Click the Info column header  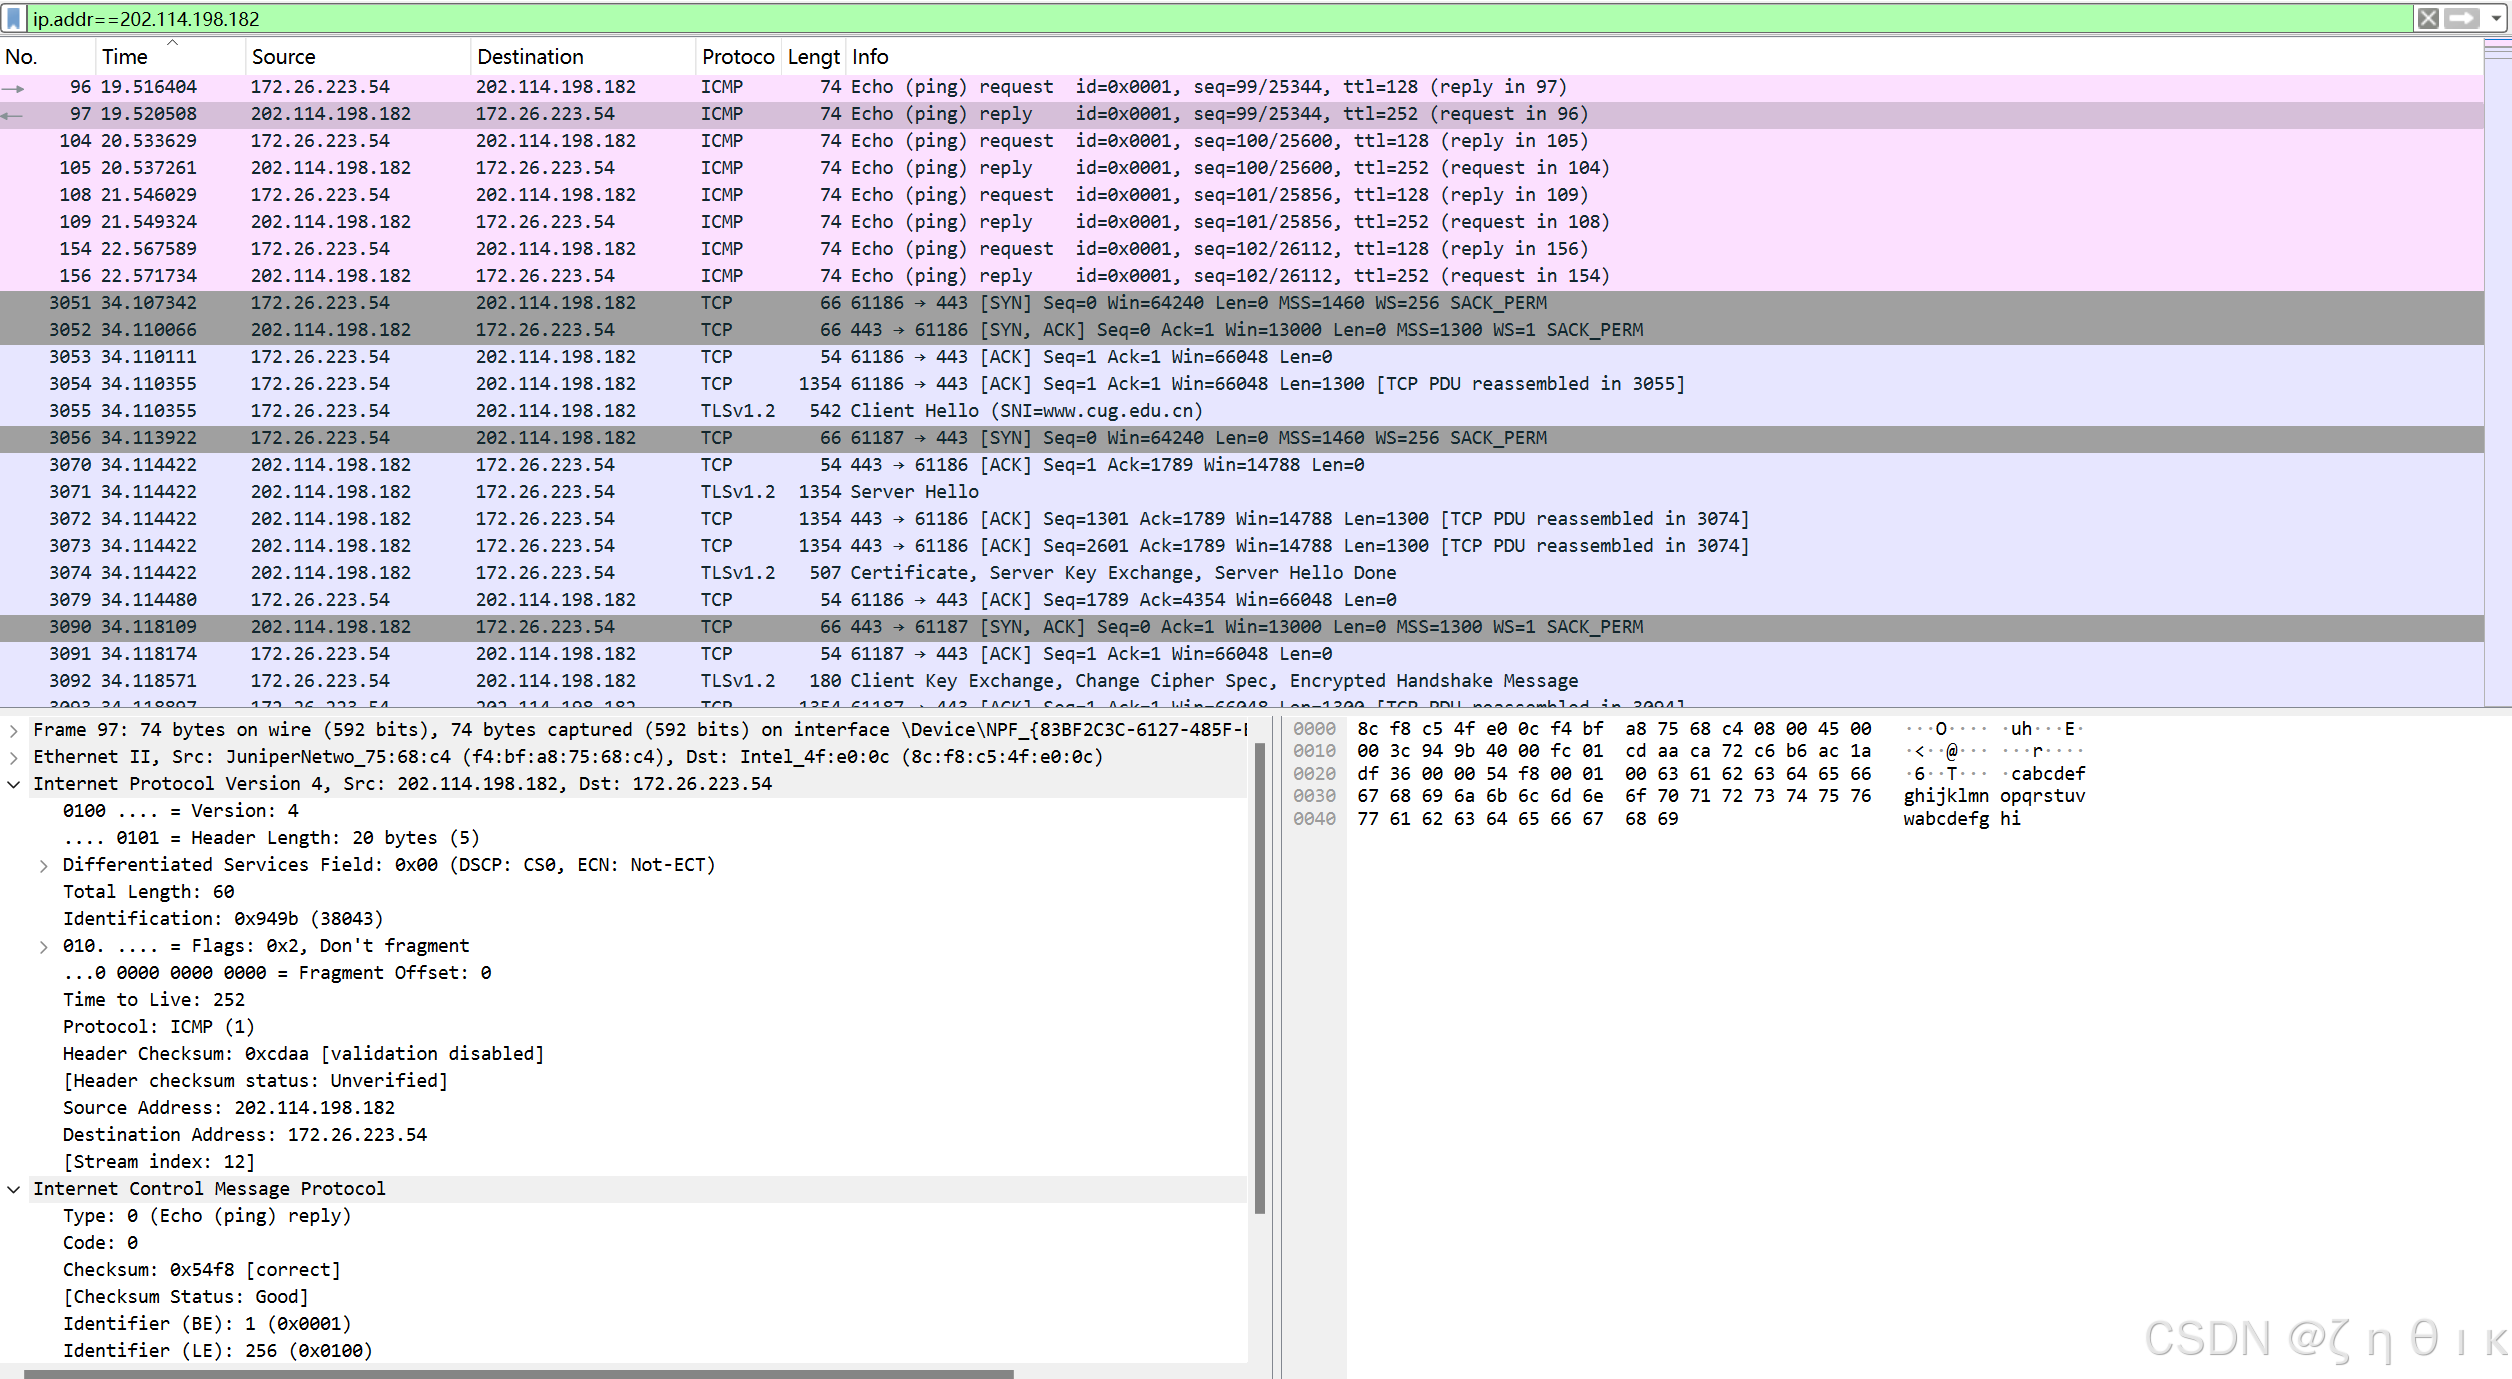point(870,57)
